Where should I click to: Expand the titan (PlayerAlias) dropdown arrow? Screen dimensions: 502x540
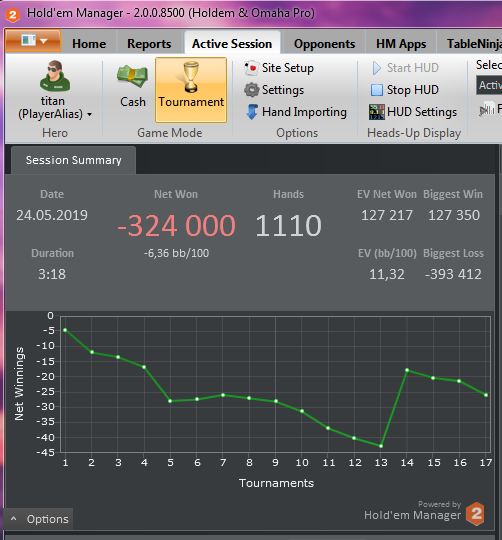coord(90,114)
